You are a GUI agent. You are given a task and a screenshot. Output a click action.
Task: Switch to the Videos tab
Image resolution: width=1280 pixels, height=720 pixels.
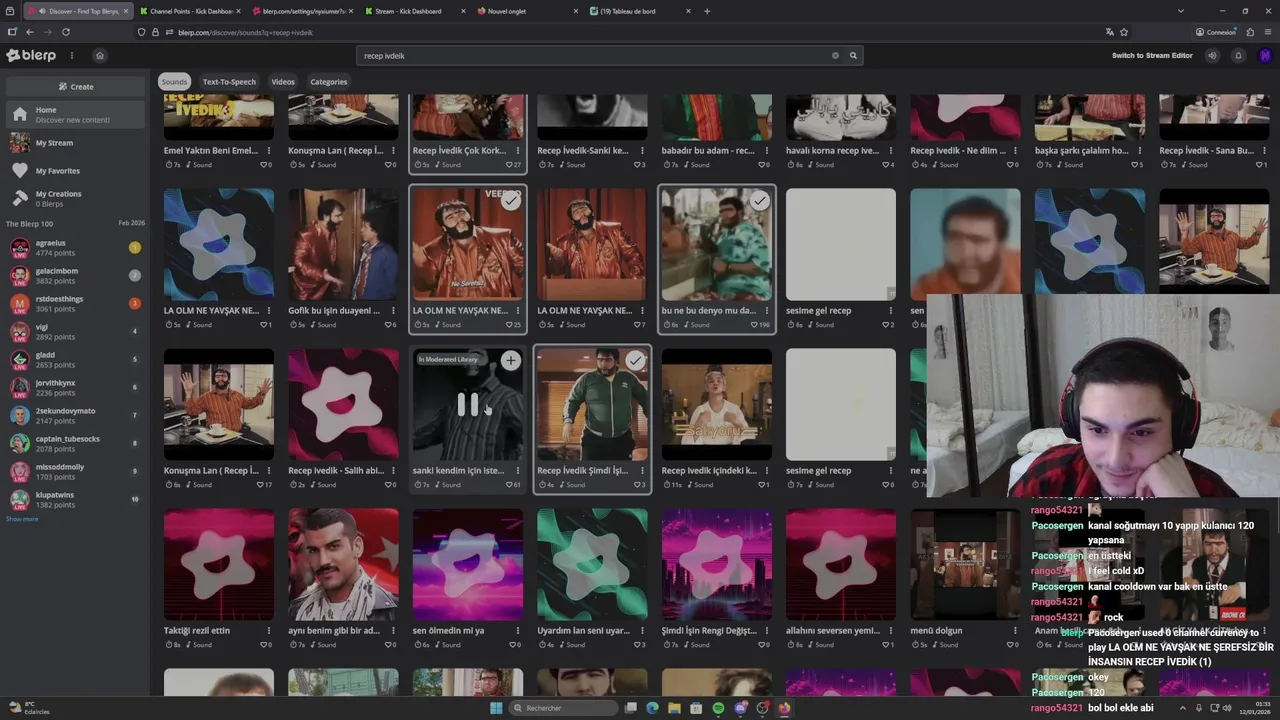point(283,82)
